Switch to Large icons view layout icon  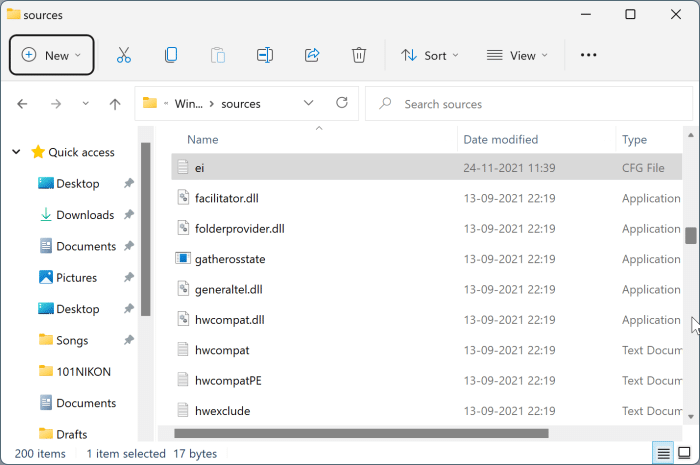tap(684, 453)
